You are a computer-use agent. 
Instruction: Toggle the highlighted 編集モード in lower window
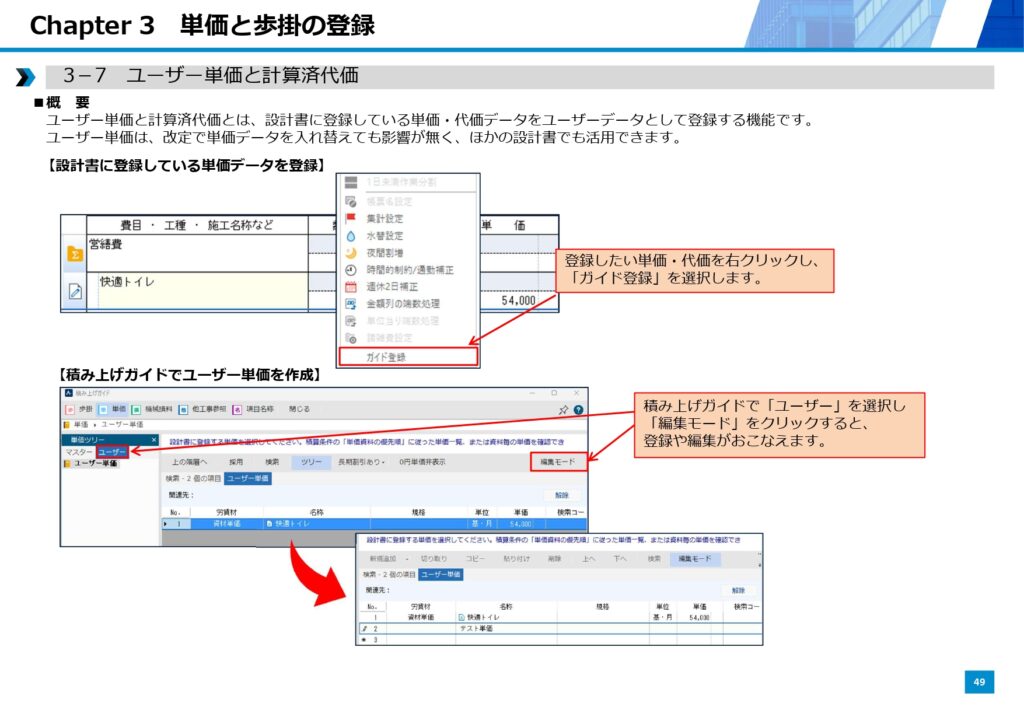click(x=695, y=559)
